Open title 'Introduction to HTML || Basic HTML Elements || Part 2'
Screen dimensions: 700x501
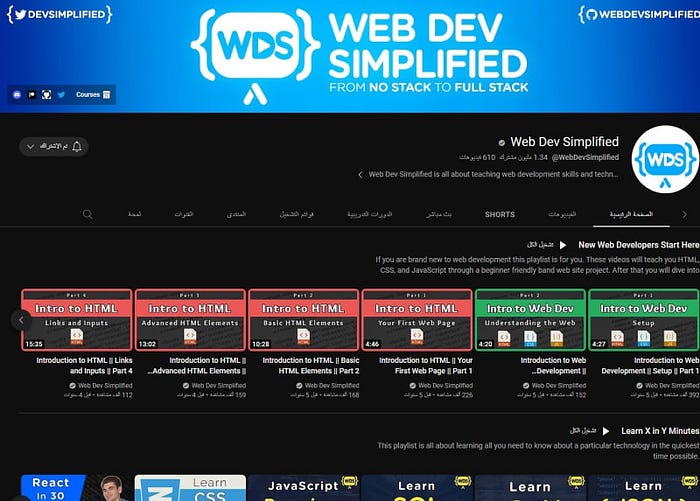311,365
